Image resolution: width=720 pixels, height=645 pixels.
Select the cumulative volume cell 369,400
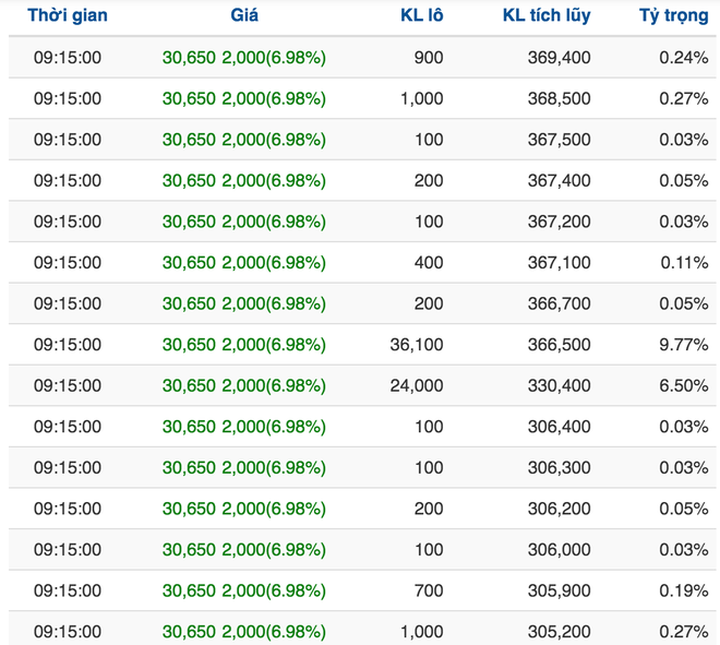coord(559,58)
